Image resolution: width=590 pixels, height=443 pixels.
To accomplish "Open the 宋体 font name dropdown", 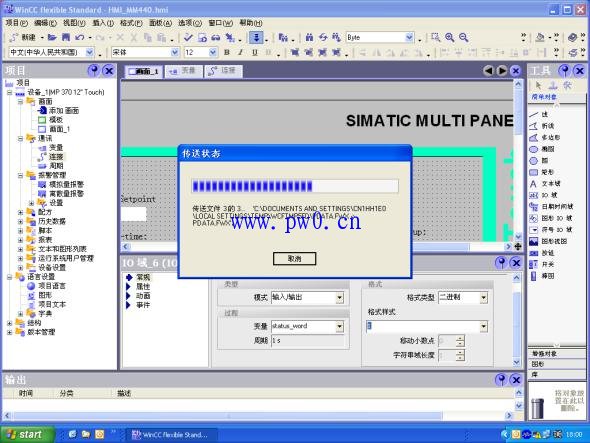I will pyautogui.click(x=175, y=52).
